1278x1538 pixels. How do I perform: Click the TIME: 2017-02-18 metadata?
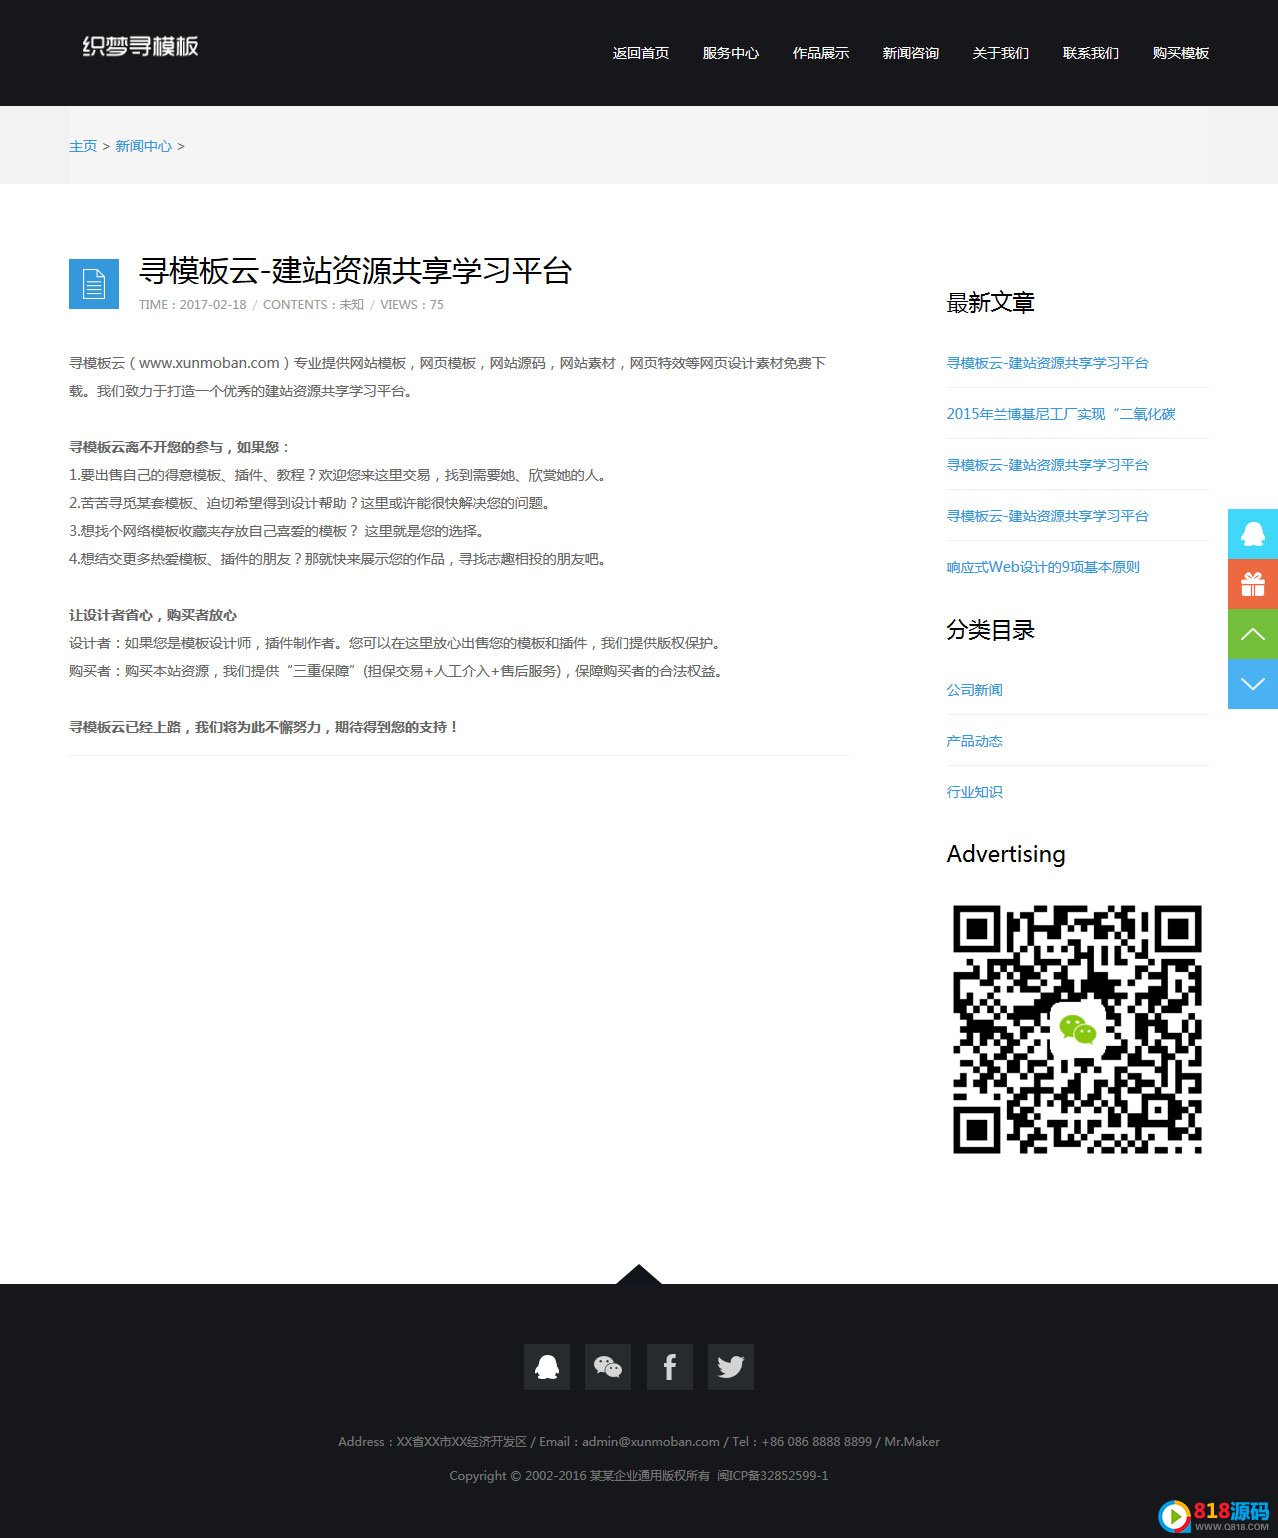point(193,305)
